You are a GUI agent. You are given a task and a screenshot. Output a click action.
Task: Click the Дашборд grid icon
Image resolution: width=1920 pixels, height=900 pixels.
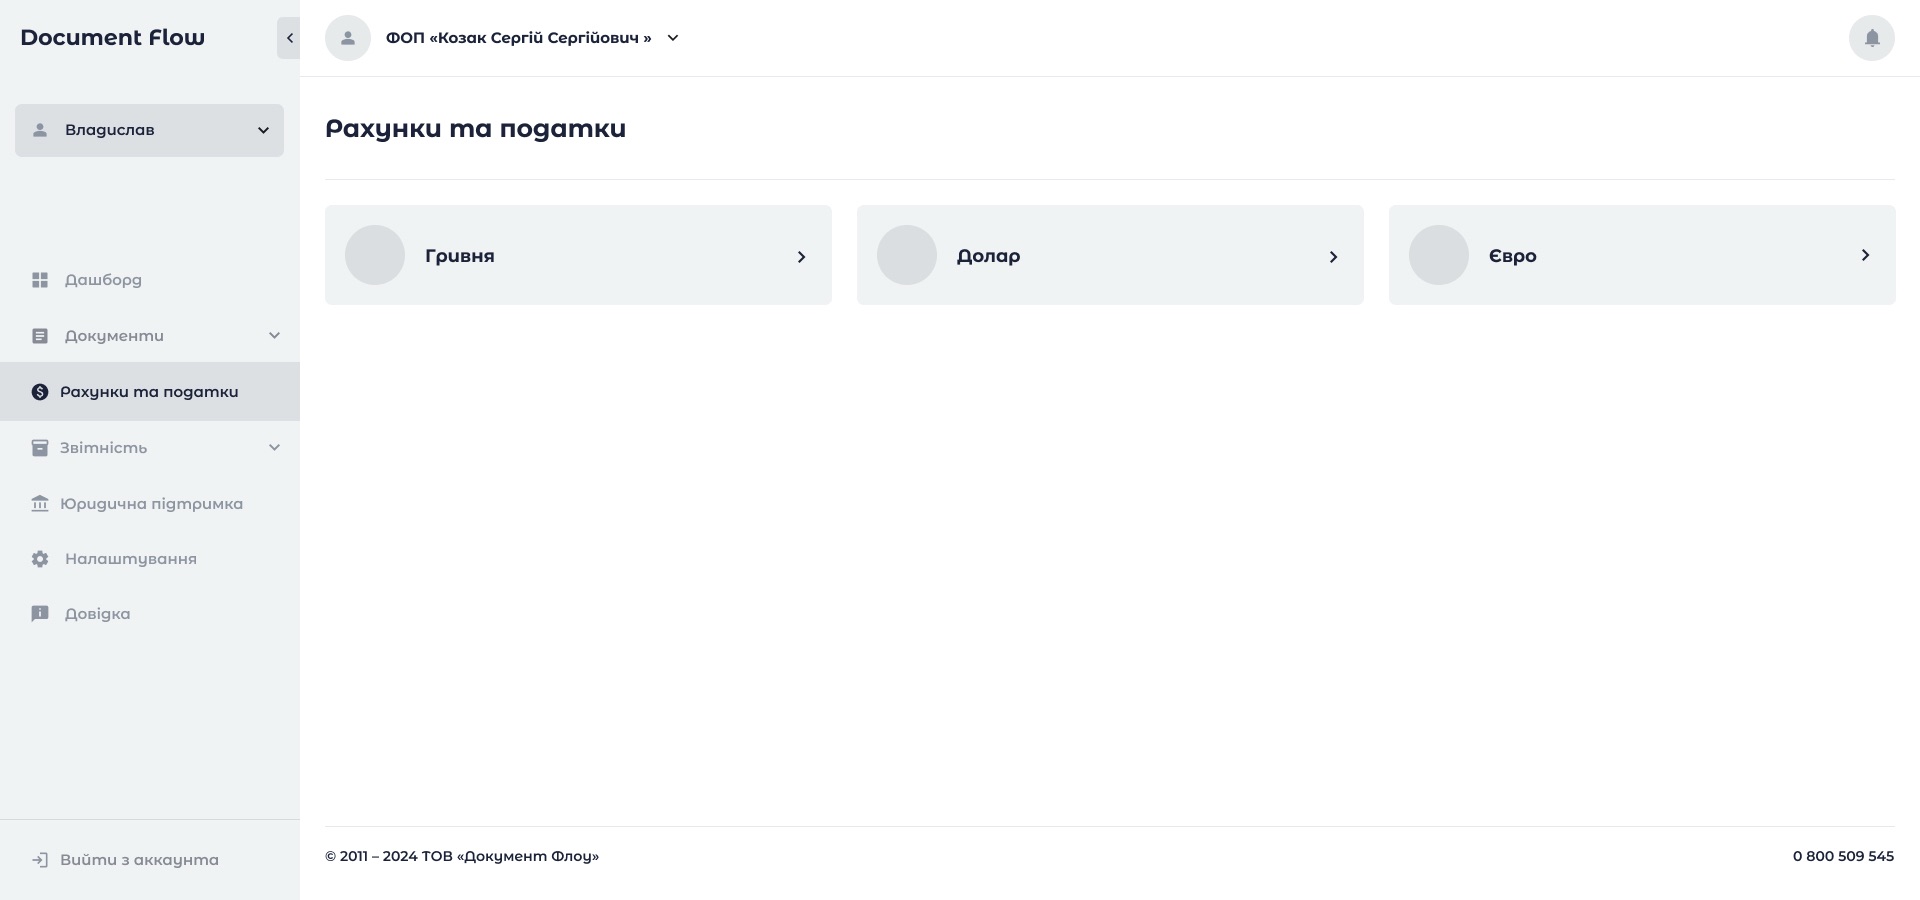point(40,280)
